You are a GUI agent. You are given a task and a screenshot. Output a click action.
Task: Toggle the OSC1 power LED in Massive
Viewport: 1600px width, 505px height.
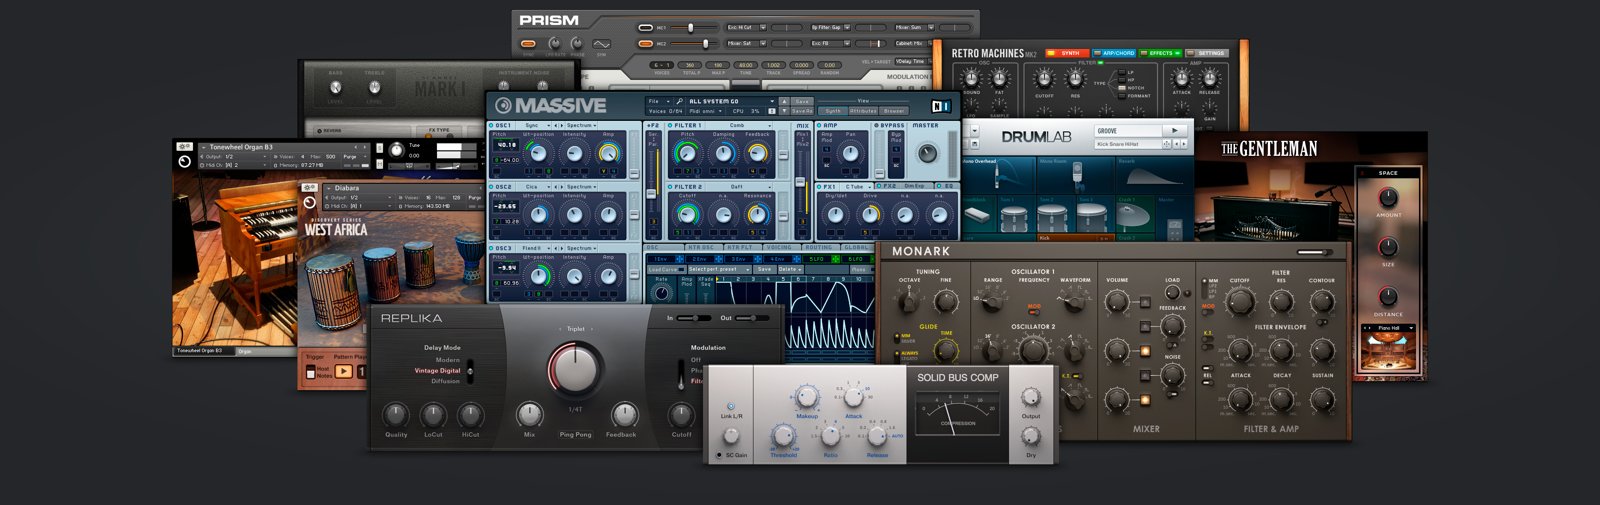pyautogui.click(x=492, y=125)
